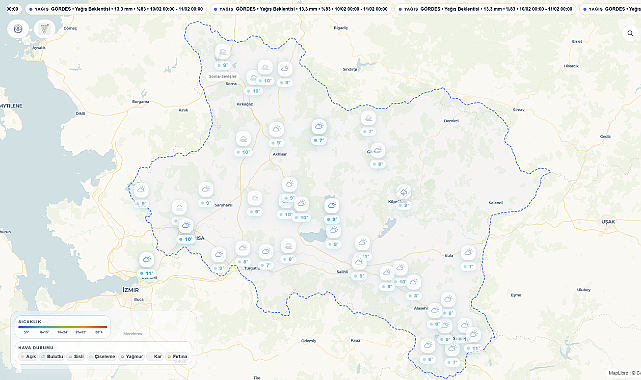The width and height of the screenshot is (641, 380).
Task: Click the Akhisar town label
Action: pos(280,154)
